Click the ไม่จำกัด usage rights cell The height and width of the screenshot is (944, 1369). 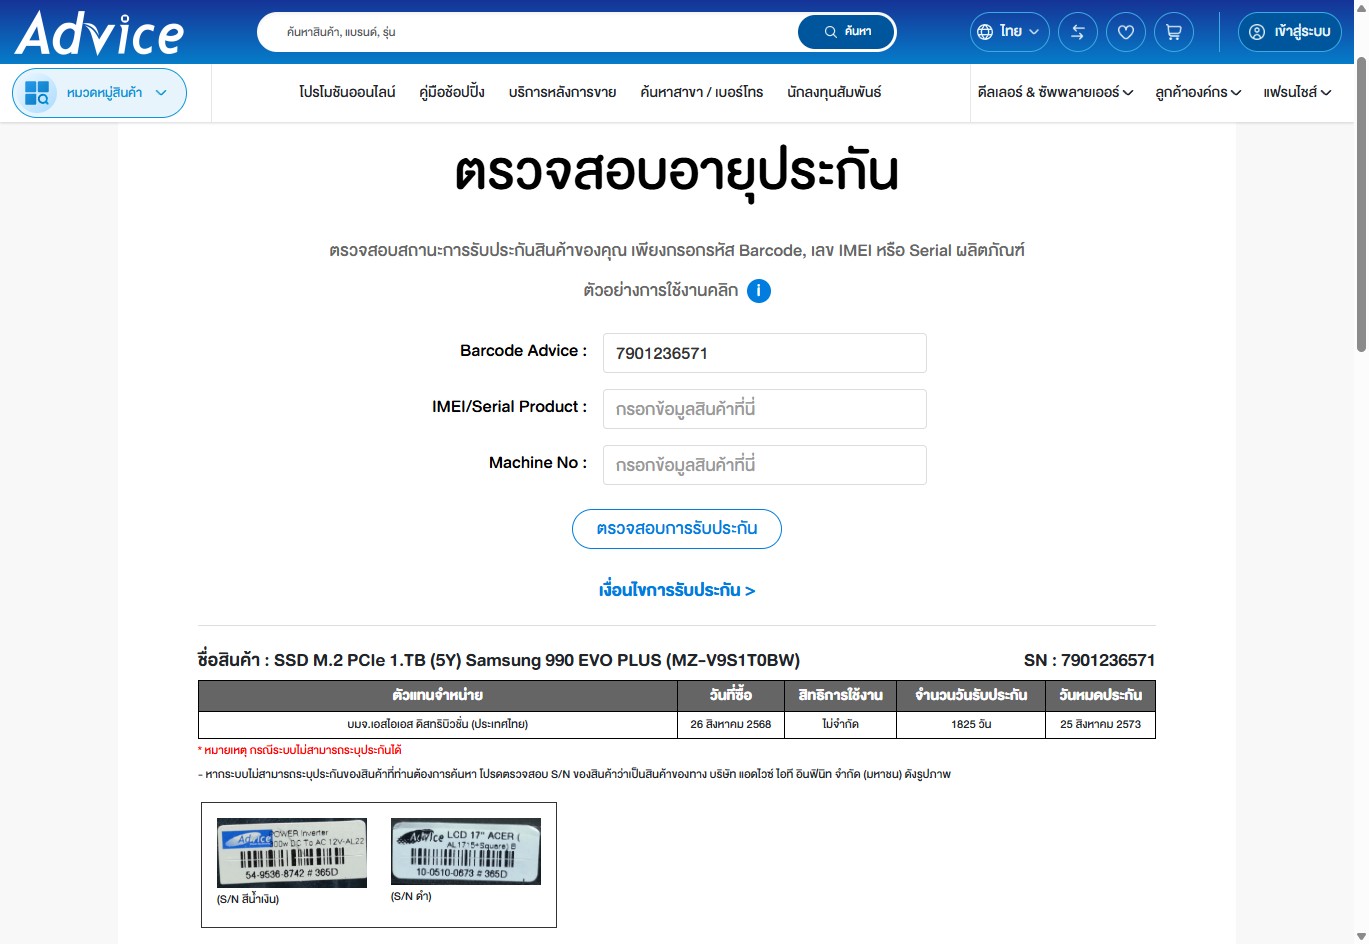[841, 724]
